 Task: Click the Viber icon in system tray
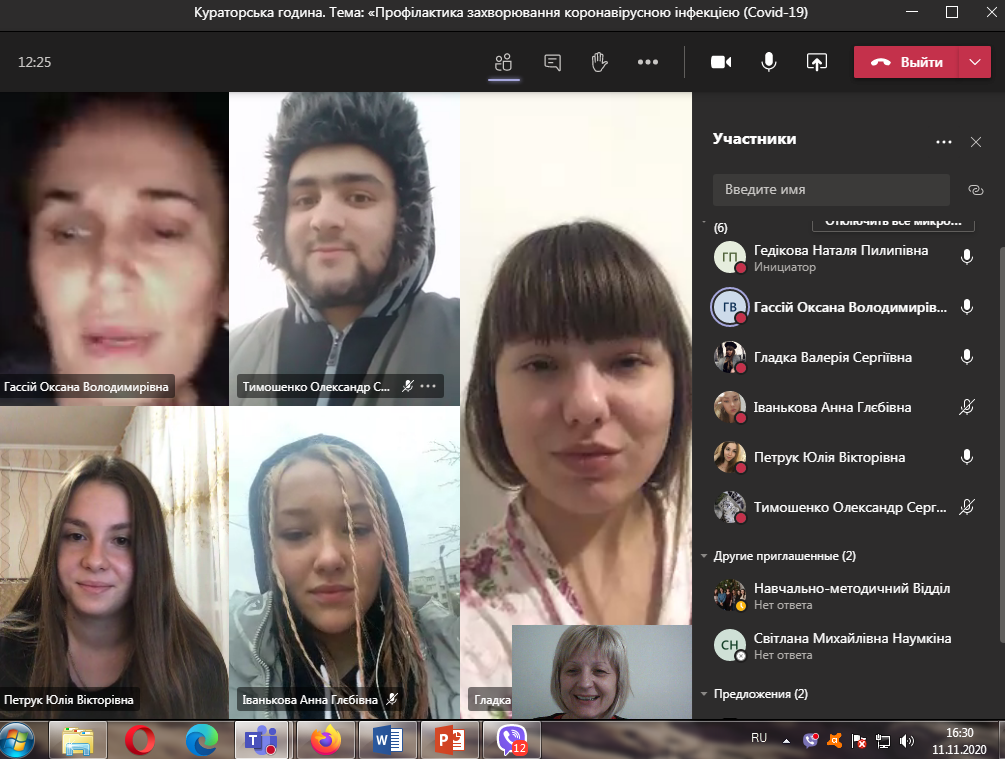coord(810,740)
